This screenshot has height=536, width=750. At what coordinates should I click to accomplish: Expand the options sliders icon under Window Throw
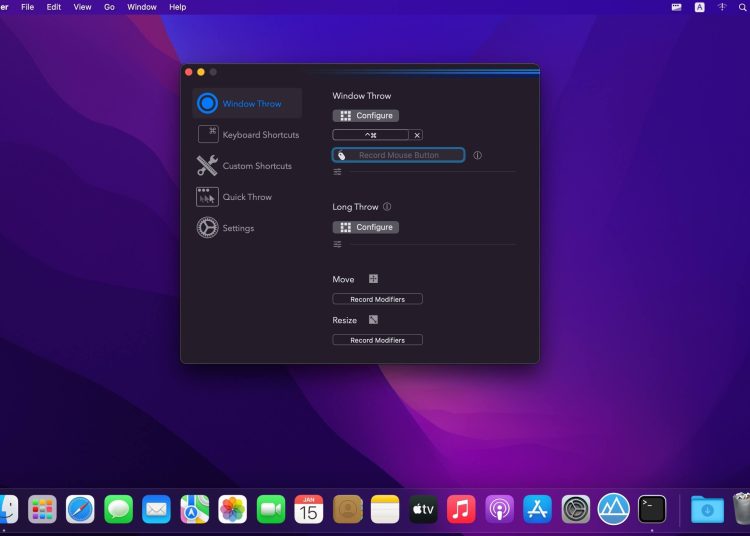pos(338,172)
